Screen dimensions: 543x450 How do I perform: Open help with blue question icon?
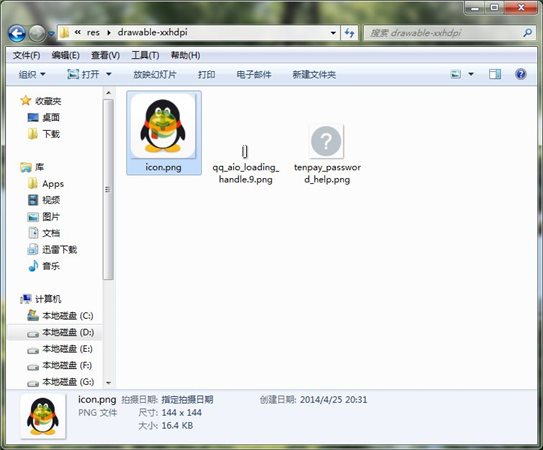pos(520,74)
